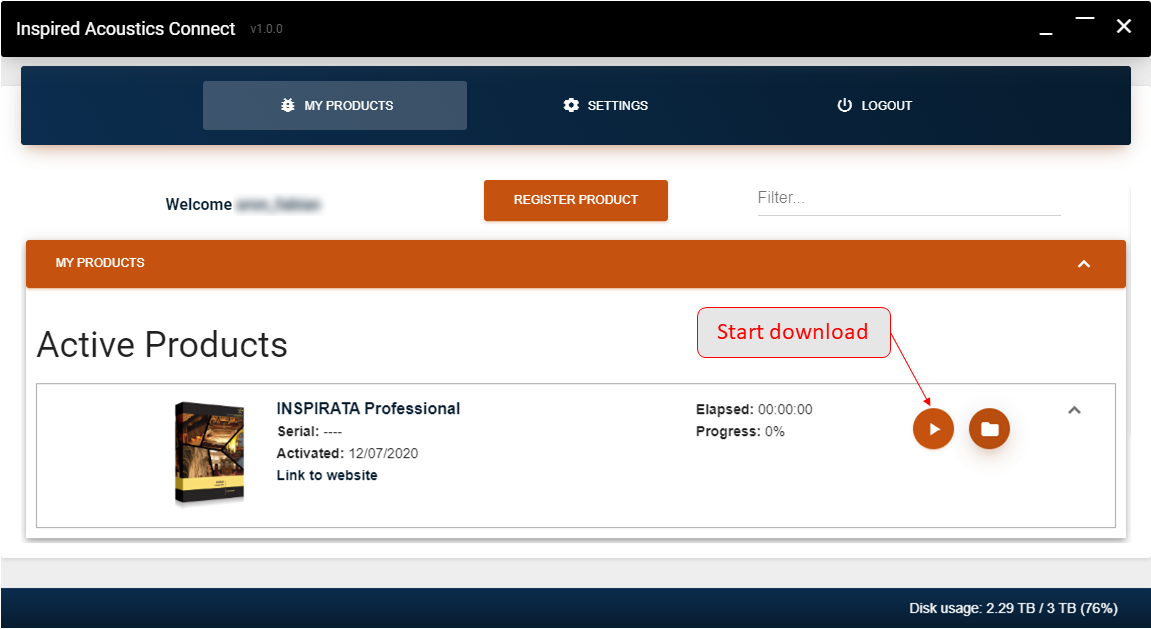
Task: Collapse the INSPIRATA Professional product row
Action: point(1074,410)
